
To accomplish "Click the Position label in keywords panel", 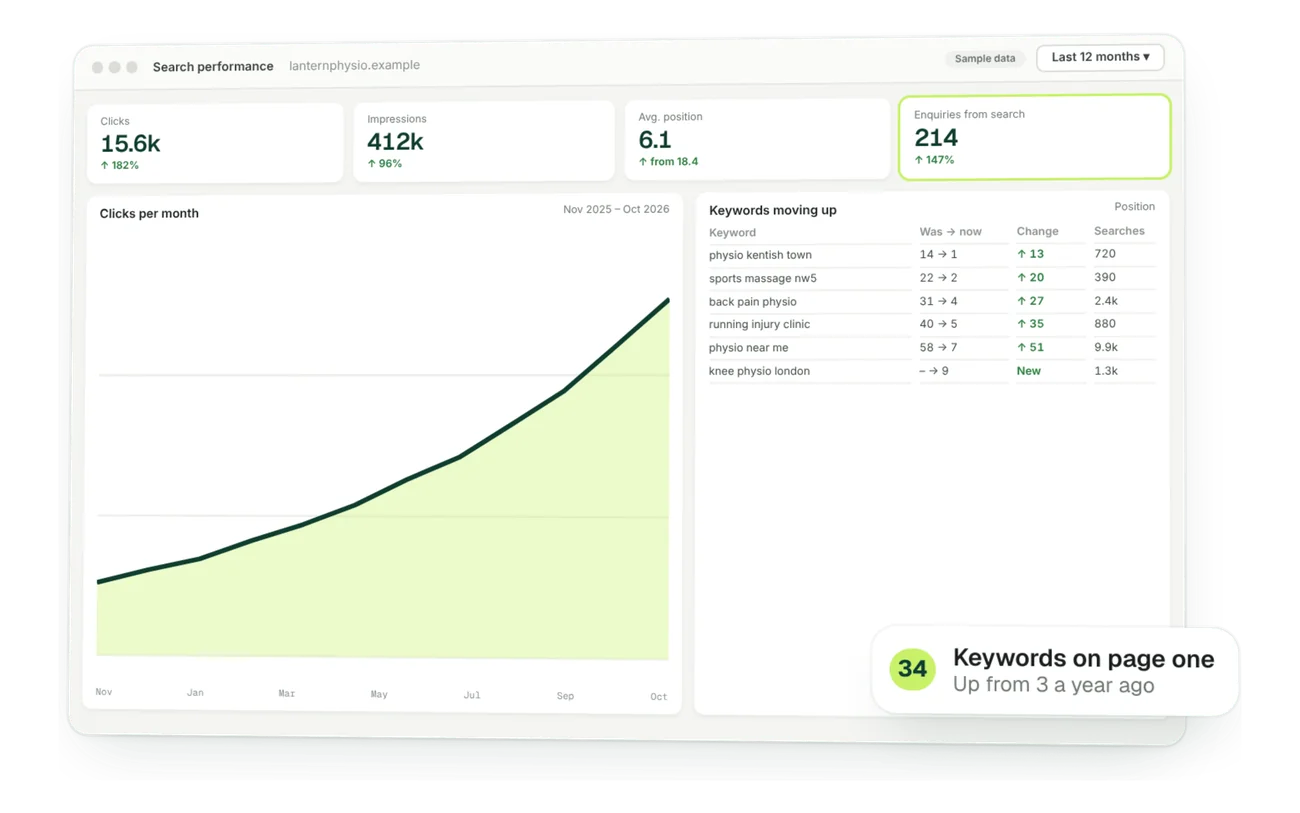I will point(1134,206).
